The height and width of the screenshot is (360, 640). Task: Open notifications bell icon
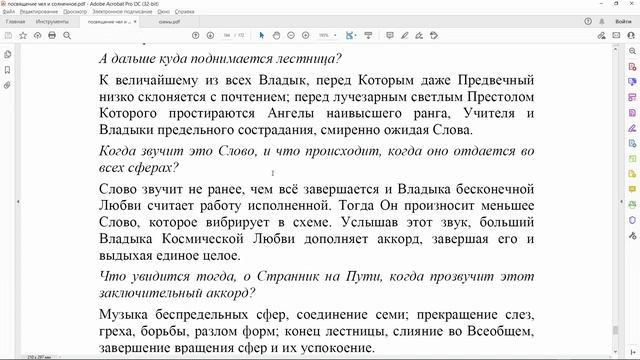pos(602,21)
